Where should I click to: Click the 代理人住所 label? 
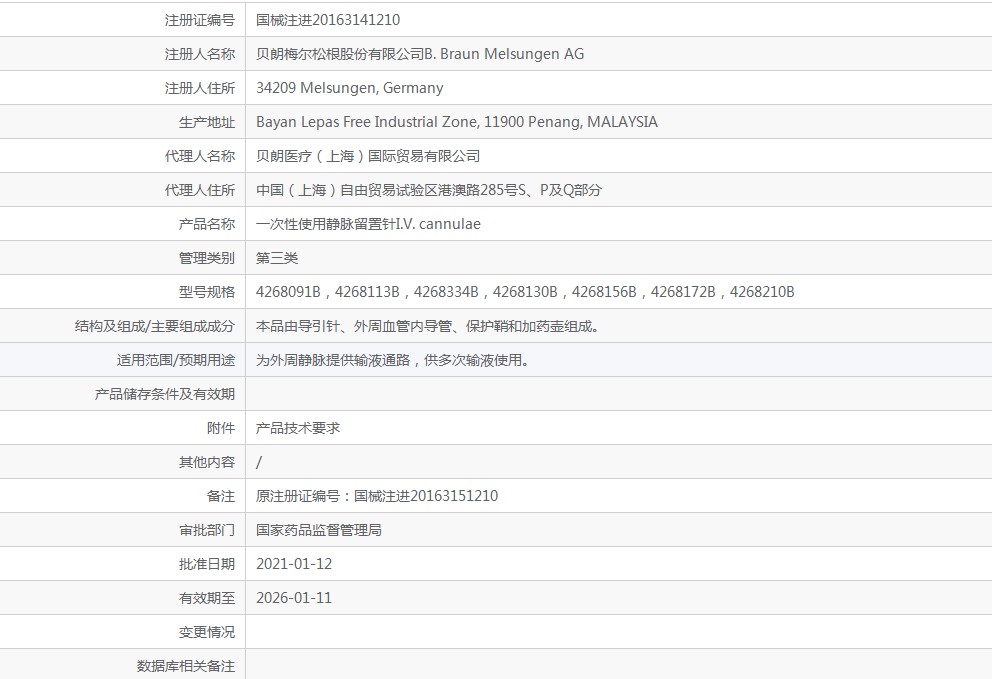tap(200, 190)
